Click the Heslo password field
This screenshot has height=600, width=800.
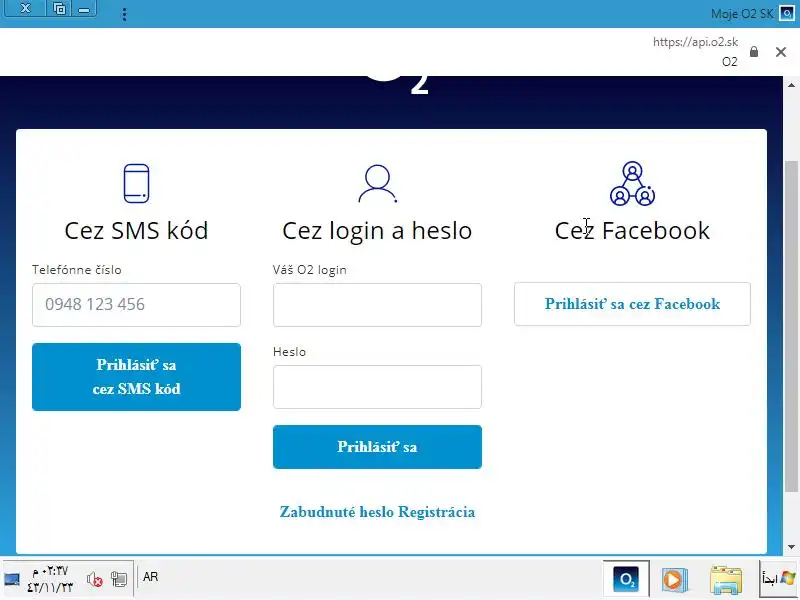tap(377, 387)
